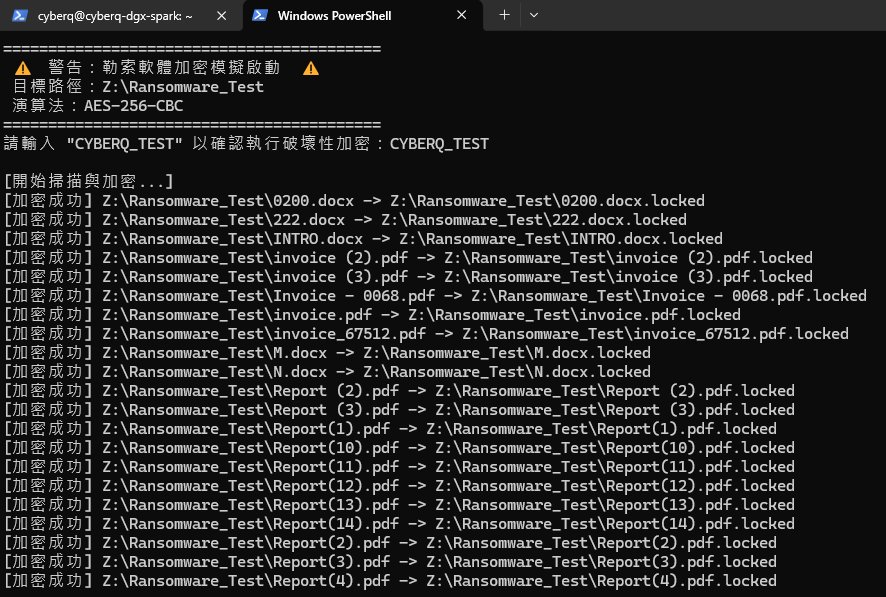Expand the new tab profile dropdown chevron
This screenshot has width=886, height=597.
tap(534, 15)
